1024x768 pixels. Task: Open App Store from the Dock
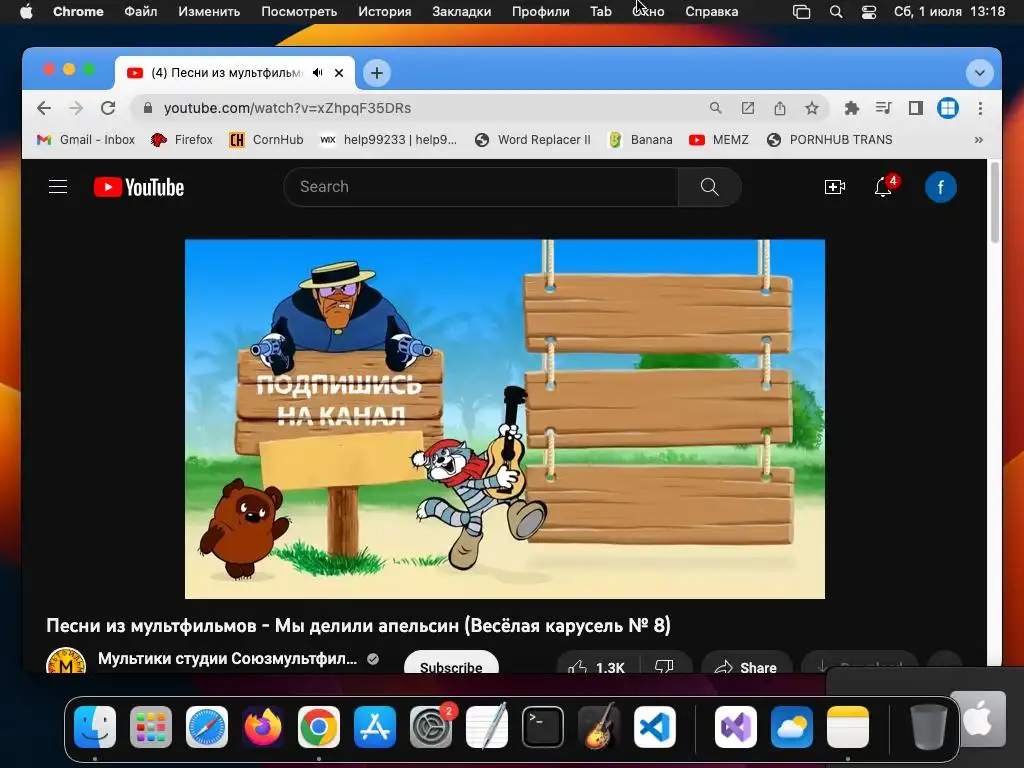(375, 727)
